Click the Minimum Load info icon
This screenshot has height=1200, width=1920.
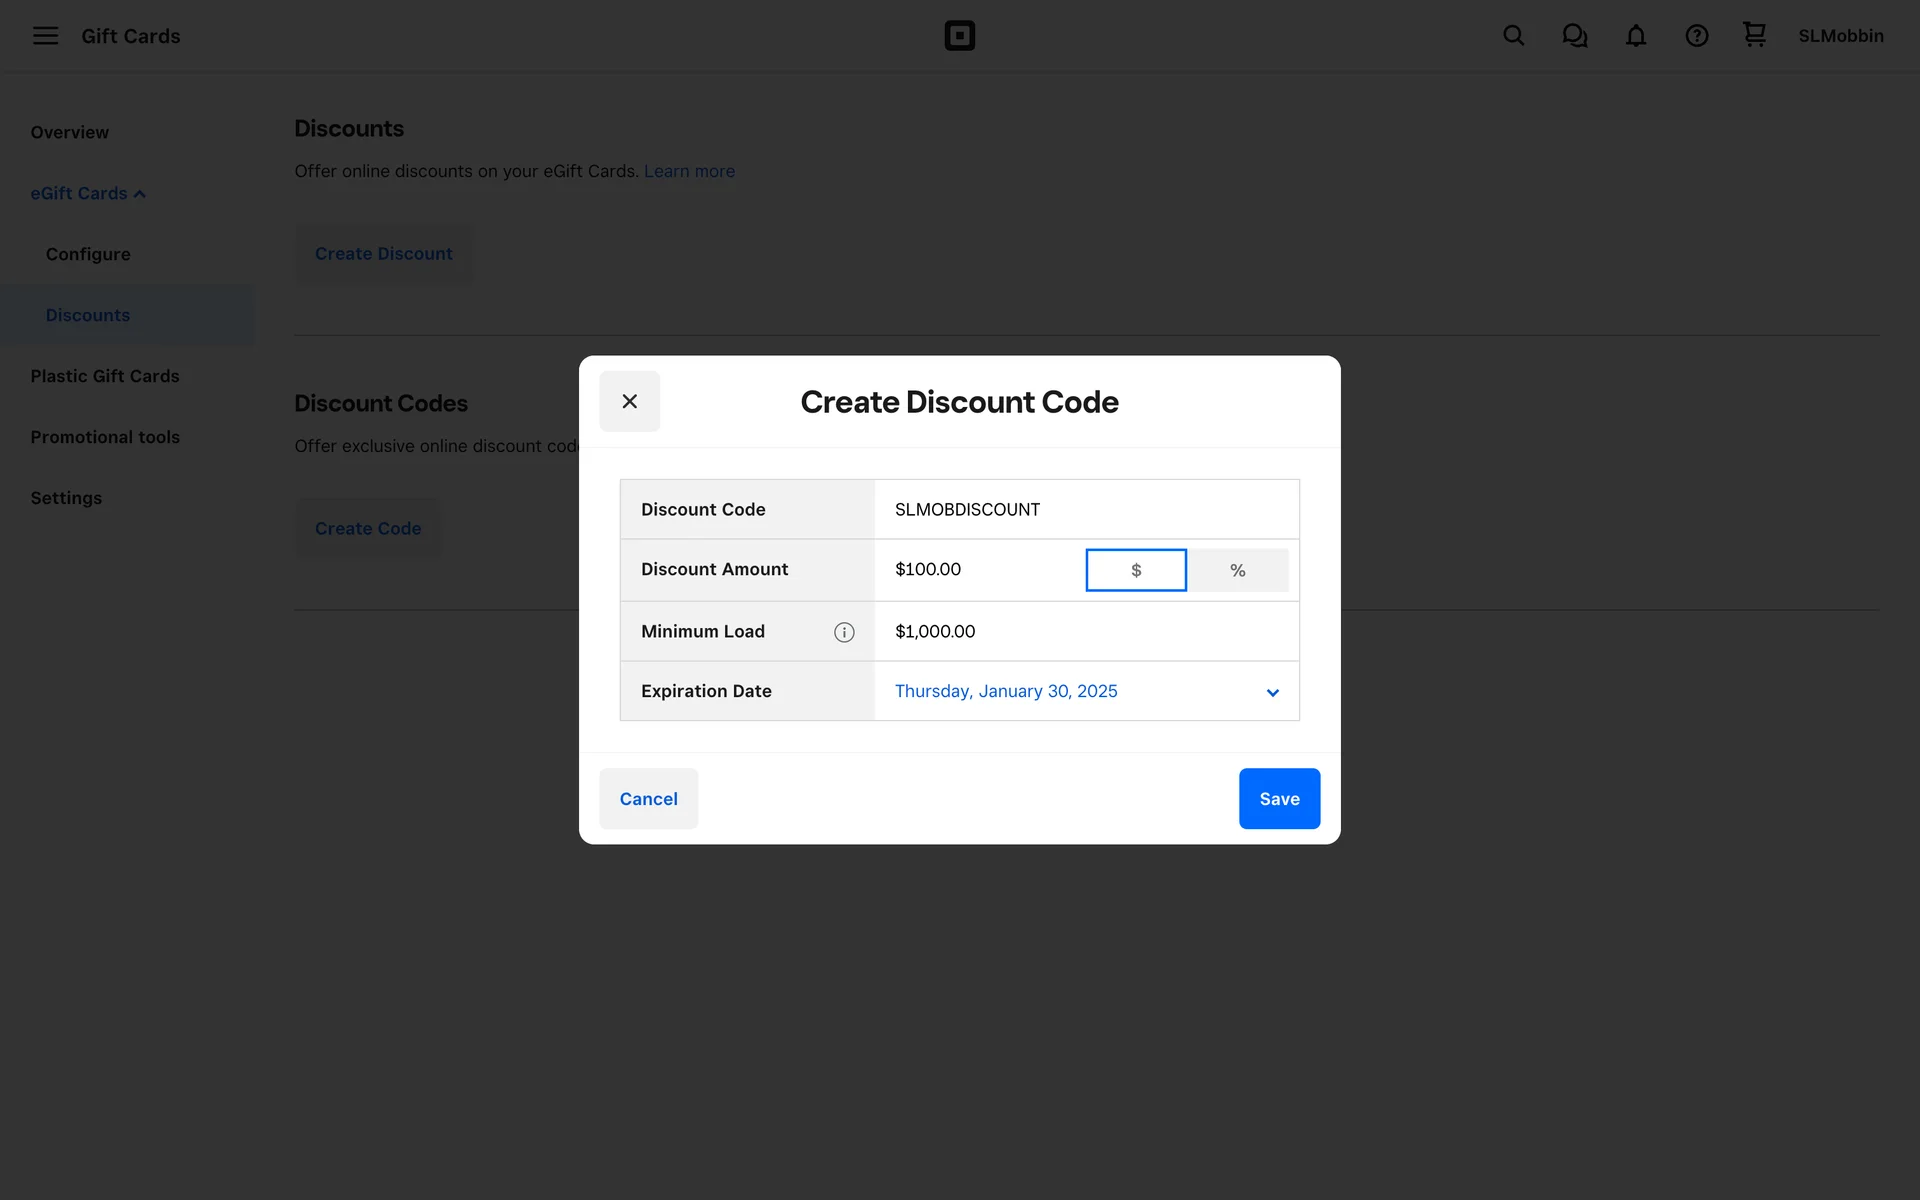point(844,632)
